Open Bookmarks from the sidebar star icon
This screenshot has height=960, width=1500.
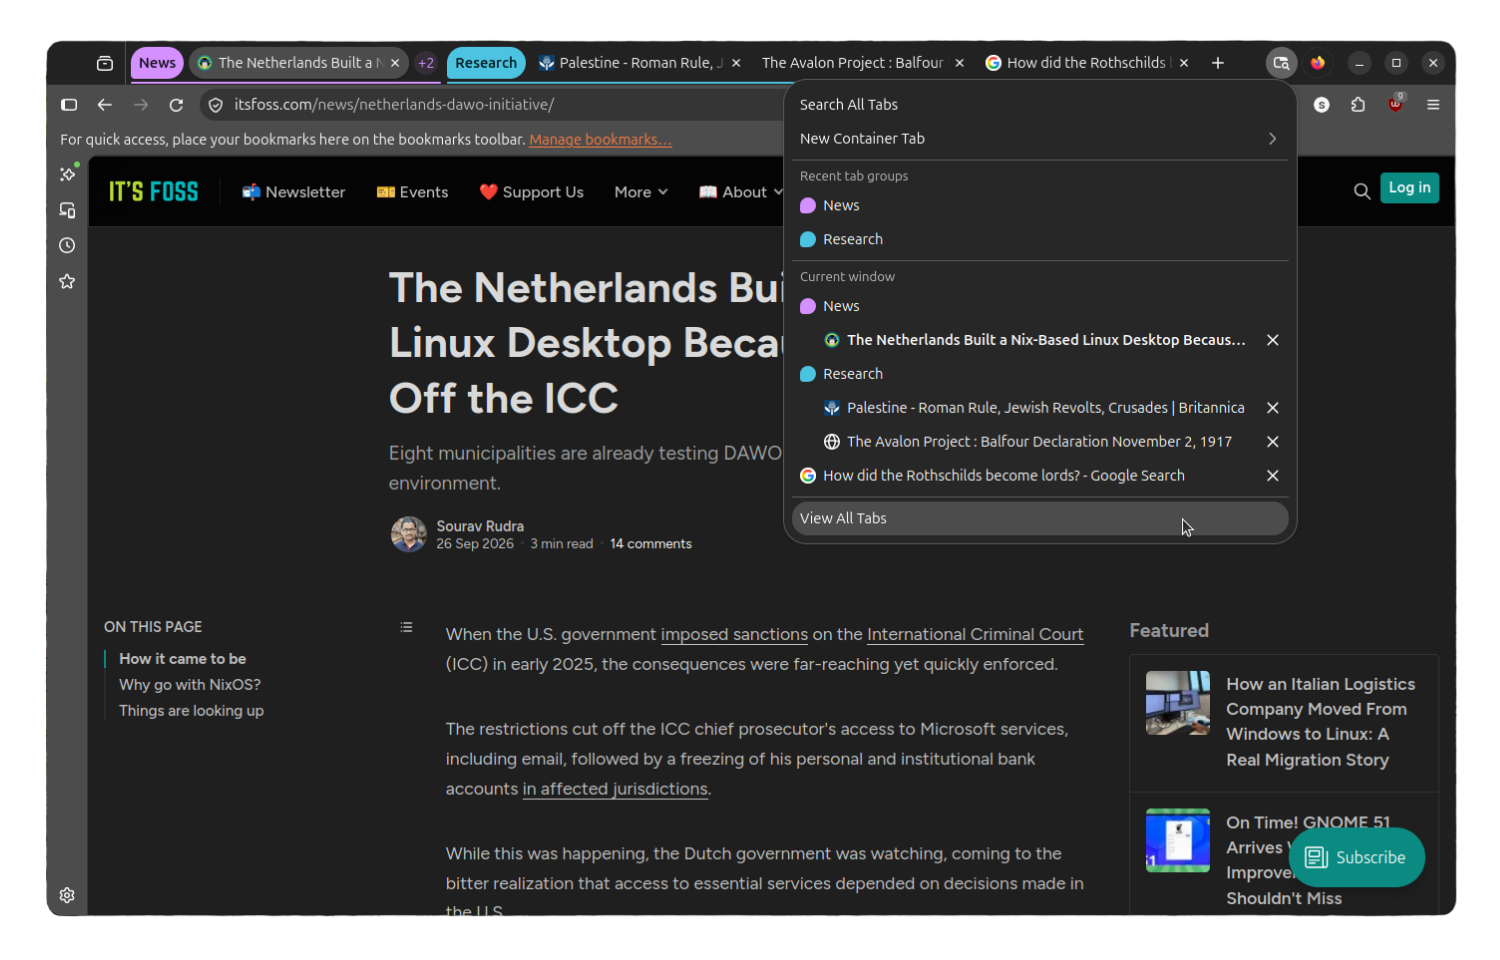[68, 282]
